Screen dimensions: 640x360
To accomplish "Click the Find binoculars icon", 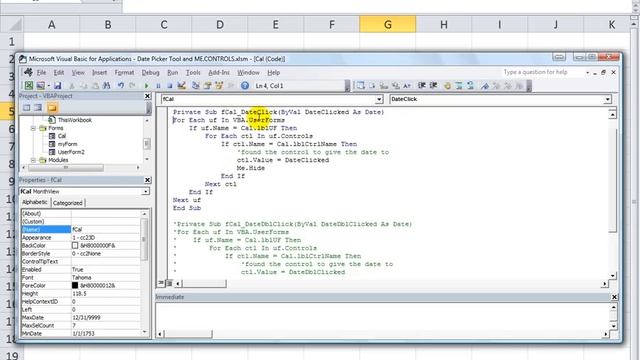I will pos(107,85).
